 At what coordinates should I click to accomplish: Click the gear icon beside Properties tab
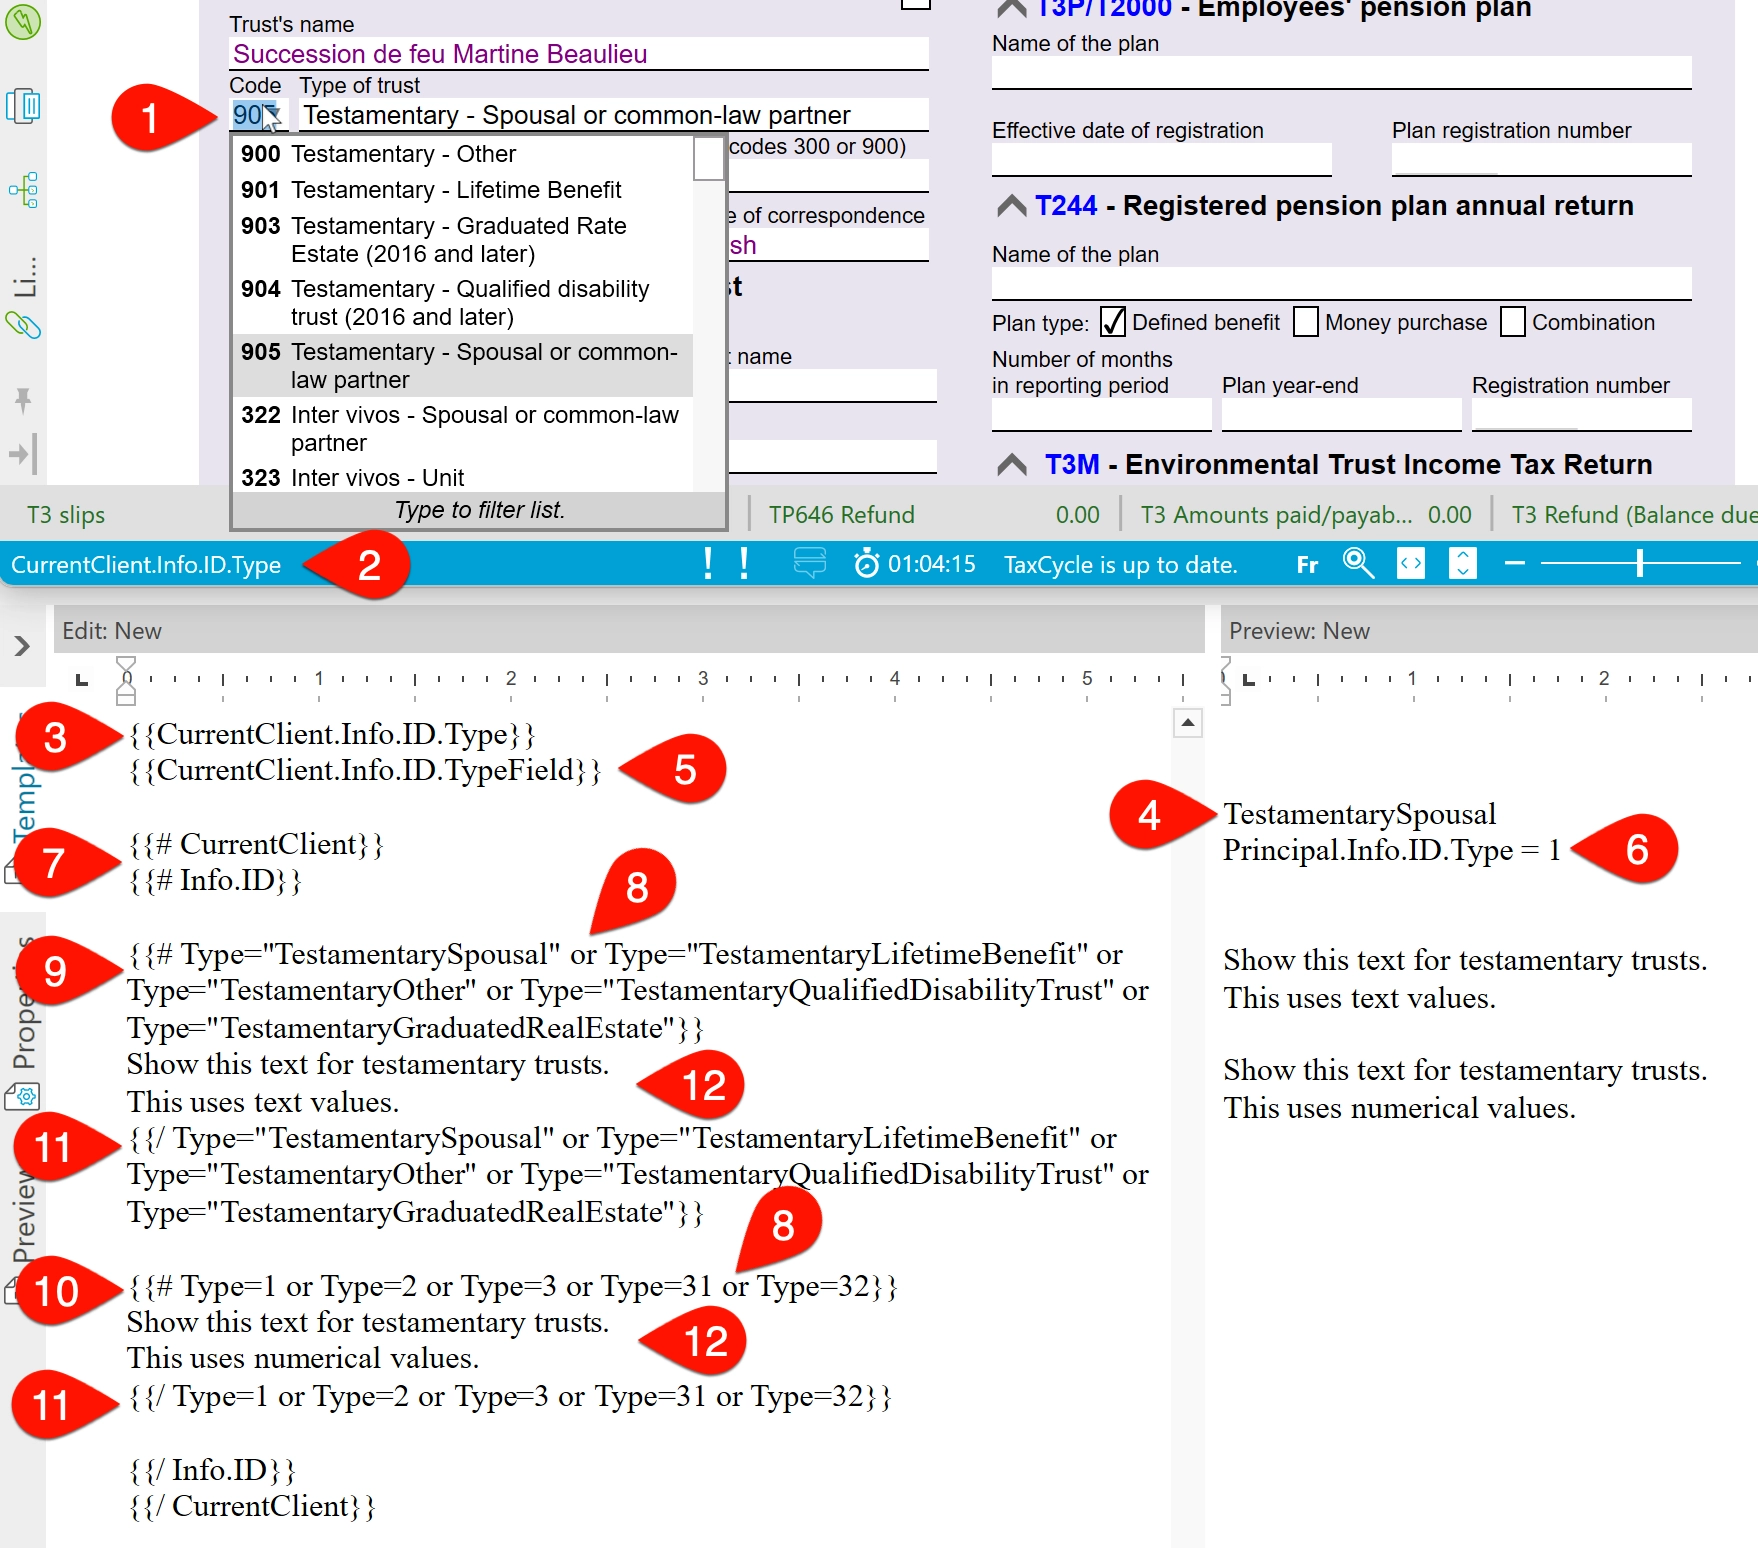point(23,1097)
